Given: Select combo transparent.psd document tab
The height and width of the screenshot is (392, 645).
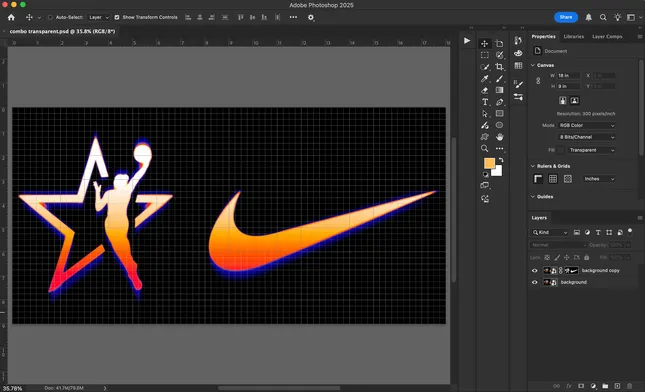Looking at the screenshot, I should pyautogui.click(x=62, y=31).
